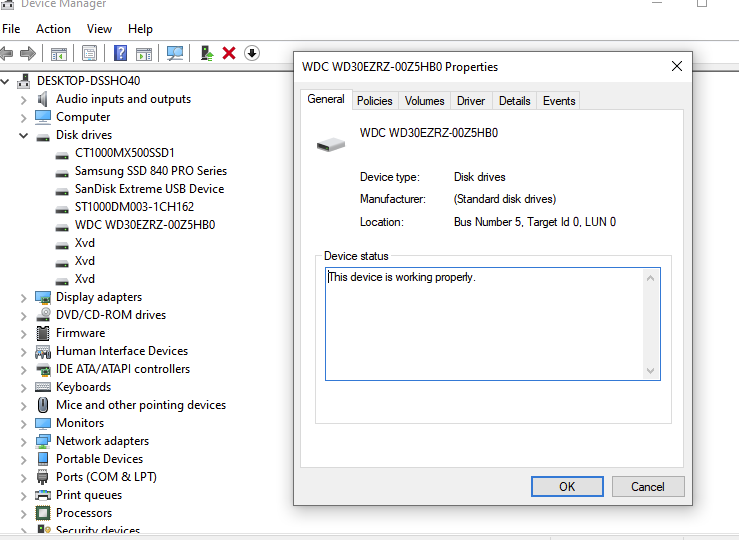Viewport: 739px width, 540px height.
Task: Click Device status scrollbar up arrow
Action: pyautogui.click(x=650, y=278)
